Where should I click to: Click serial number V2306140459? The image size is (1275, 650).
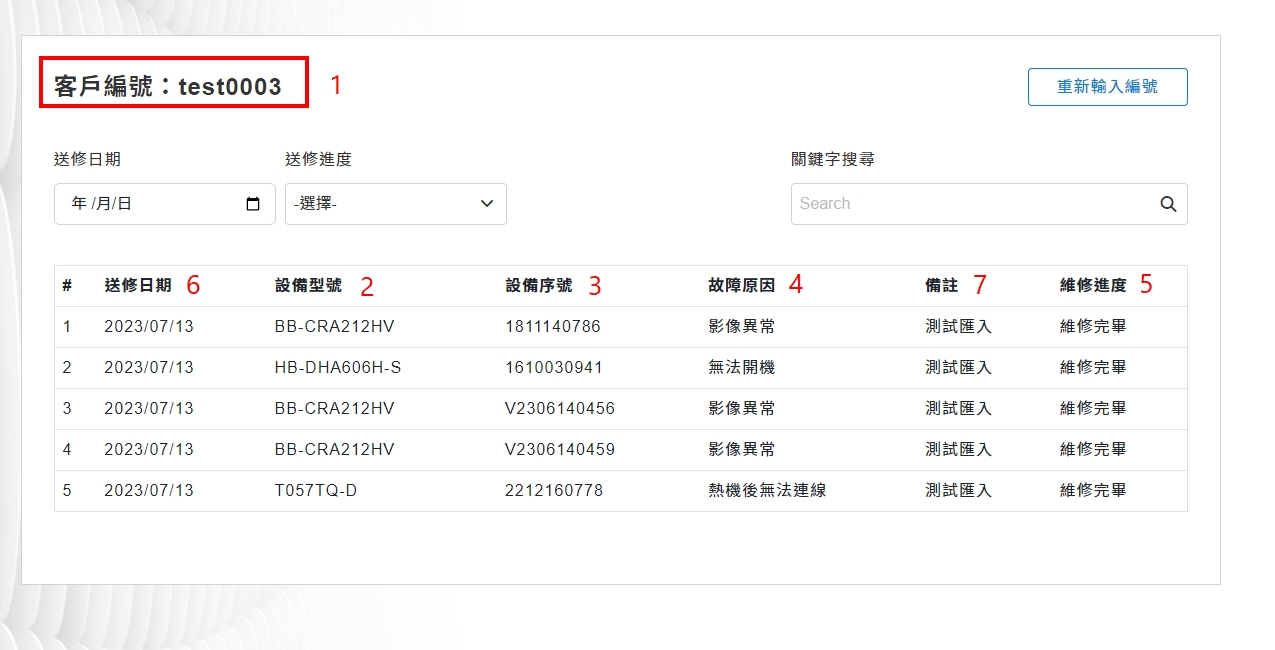560,450
